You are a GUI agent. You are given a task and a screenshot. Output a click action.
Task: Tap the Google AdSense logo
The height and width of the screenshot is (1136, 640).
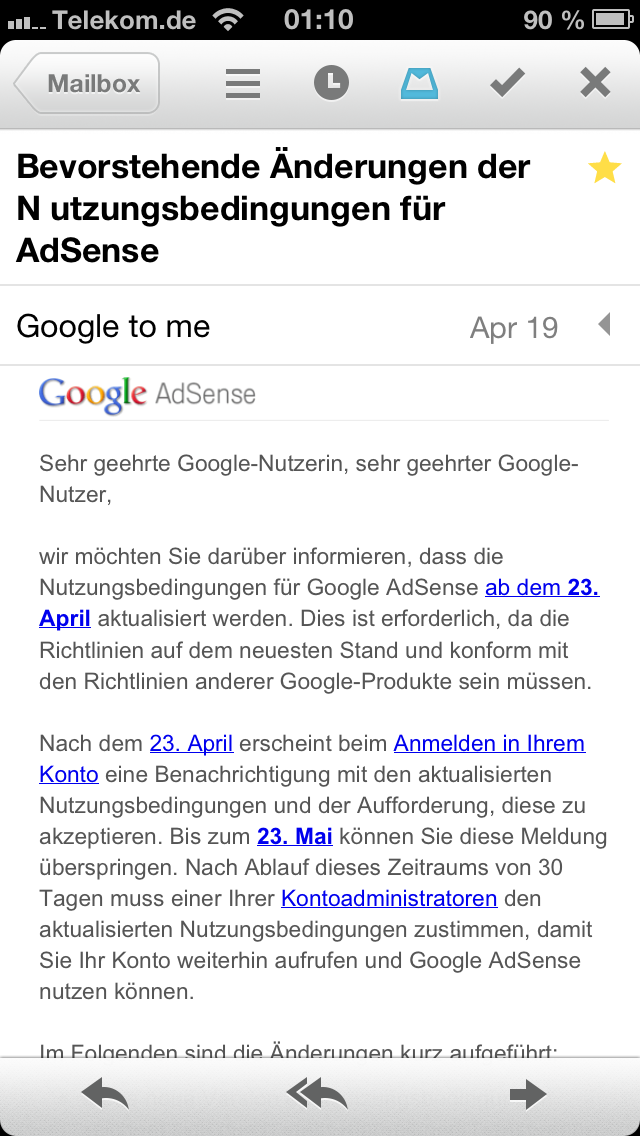[x=148, y=394]
